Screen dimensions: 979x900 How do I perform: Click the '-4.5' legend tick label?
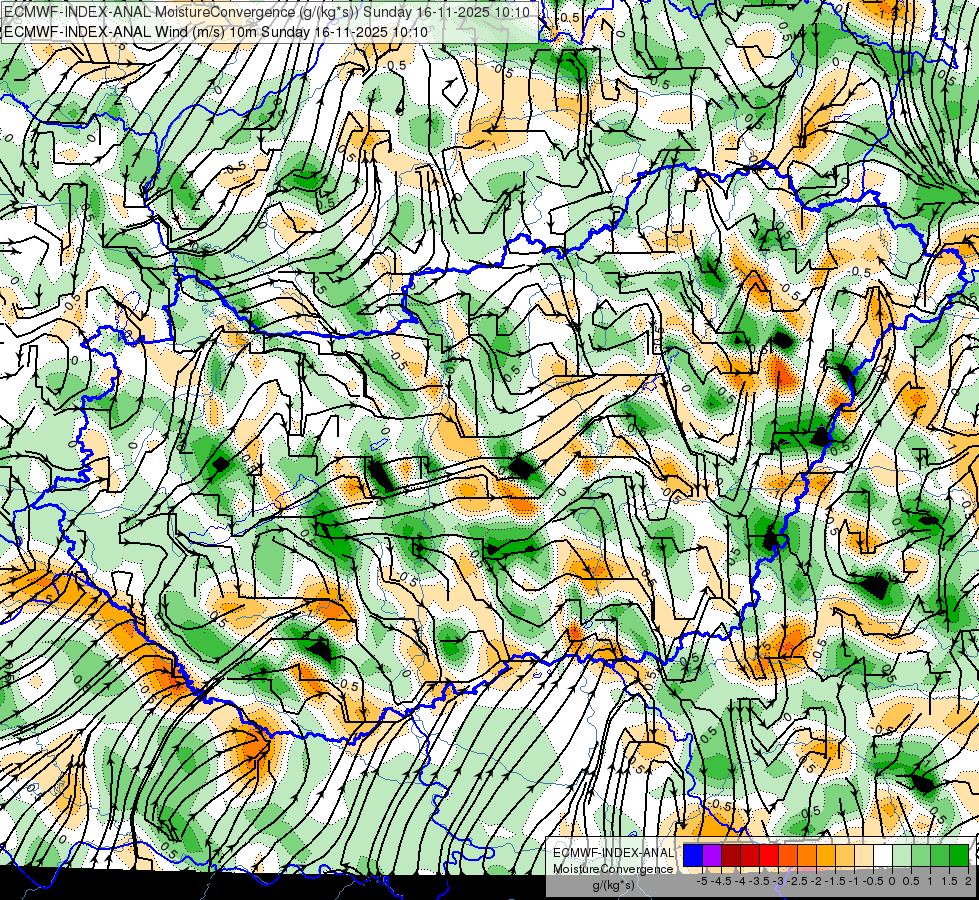point(721,881)
